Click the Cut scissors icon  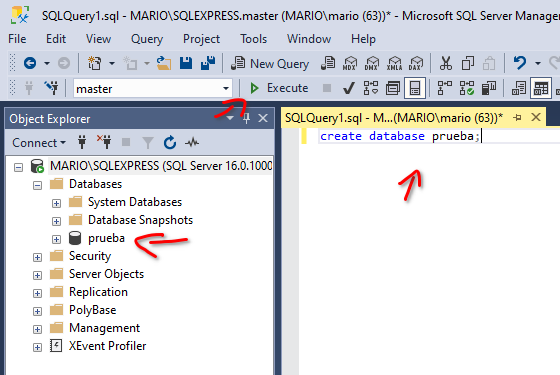445,63
